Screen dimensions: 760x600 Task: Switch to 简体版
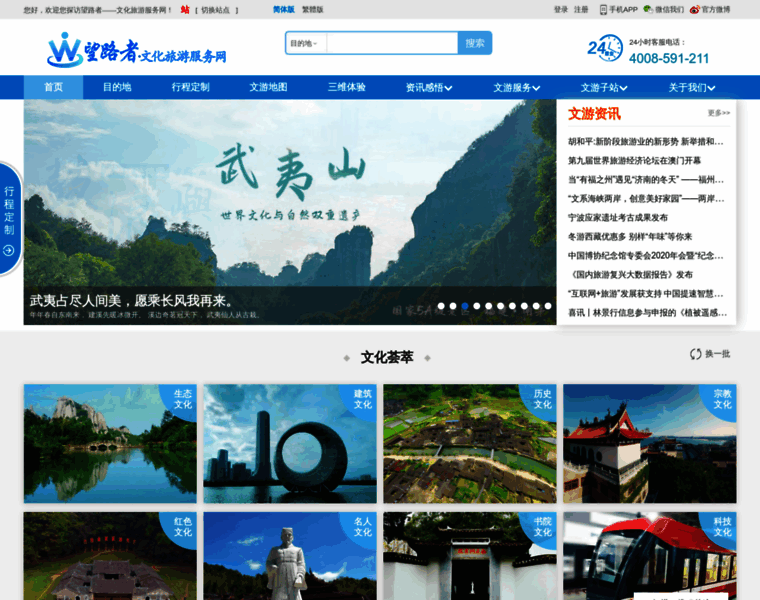284,10
